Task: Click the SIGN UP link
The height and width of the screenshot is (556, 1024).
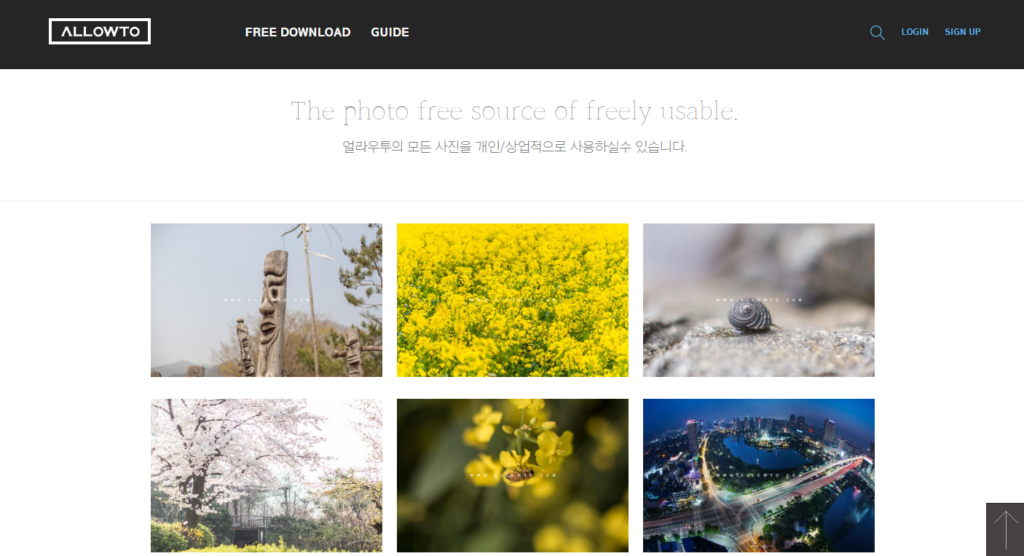Action: (x=963, y=31)
